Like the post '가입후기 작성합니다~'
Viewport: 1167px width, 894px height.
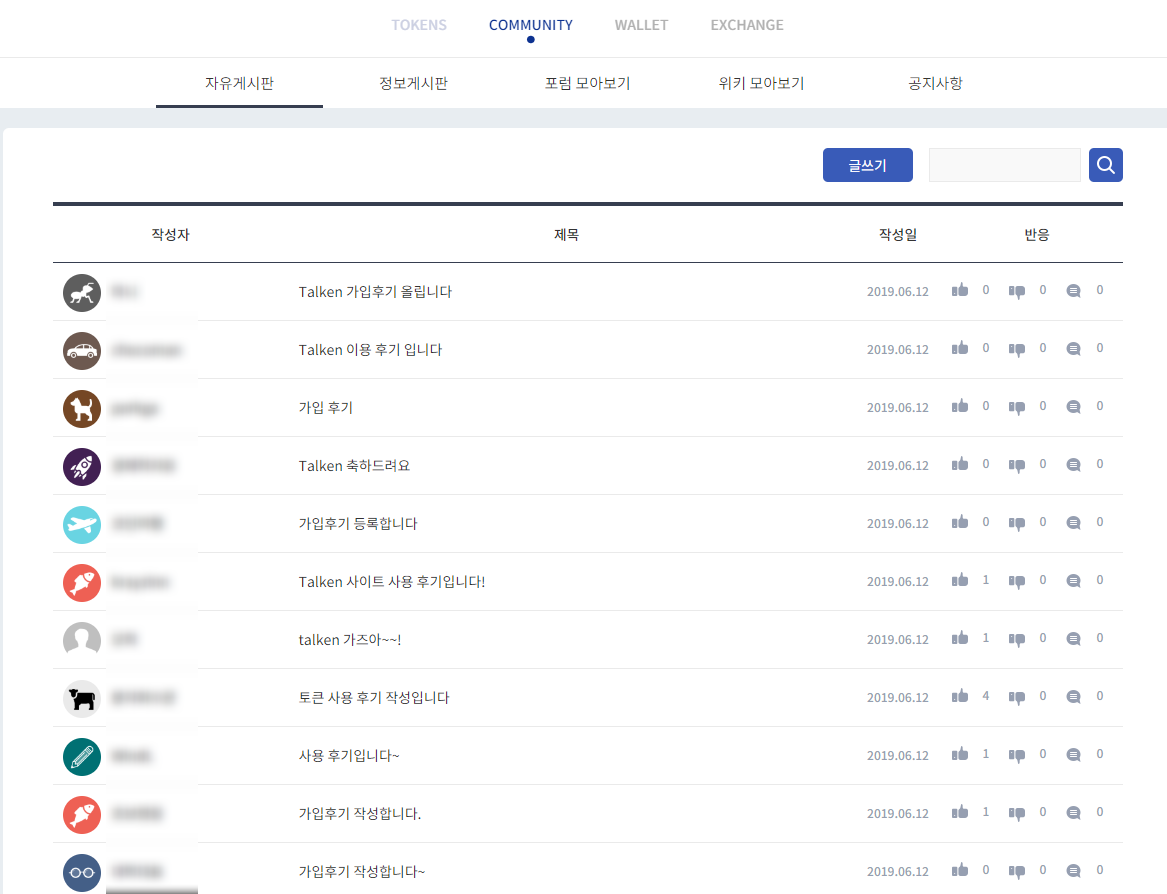960,870
